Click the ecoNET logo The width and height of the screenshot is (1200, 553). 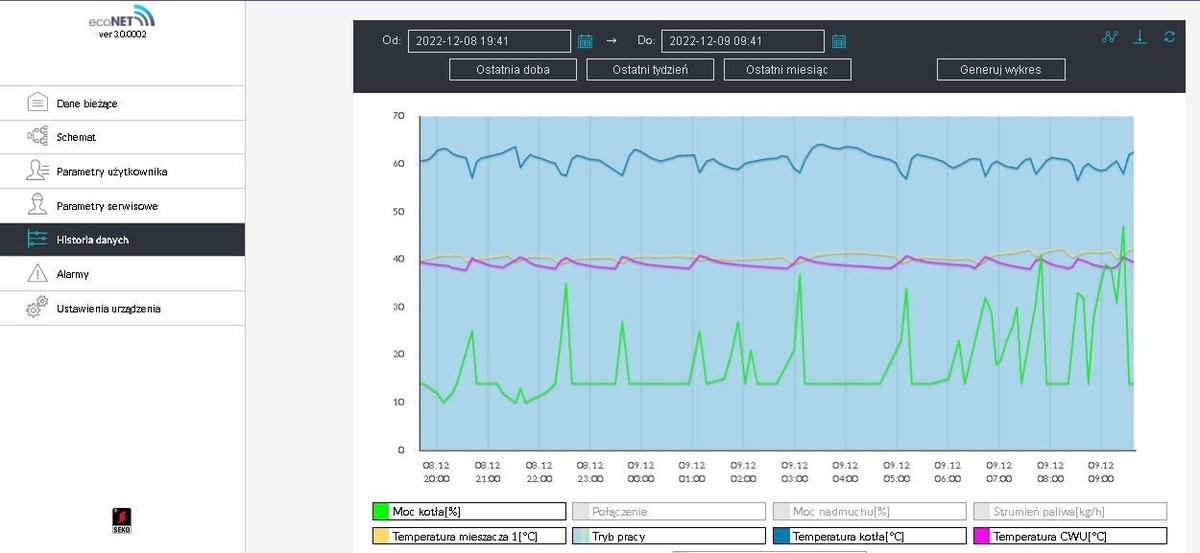click(x=122, y=19)
